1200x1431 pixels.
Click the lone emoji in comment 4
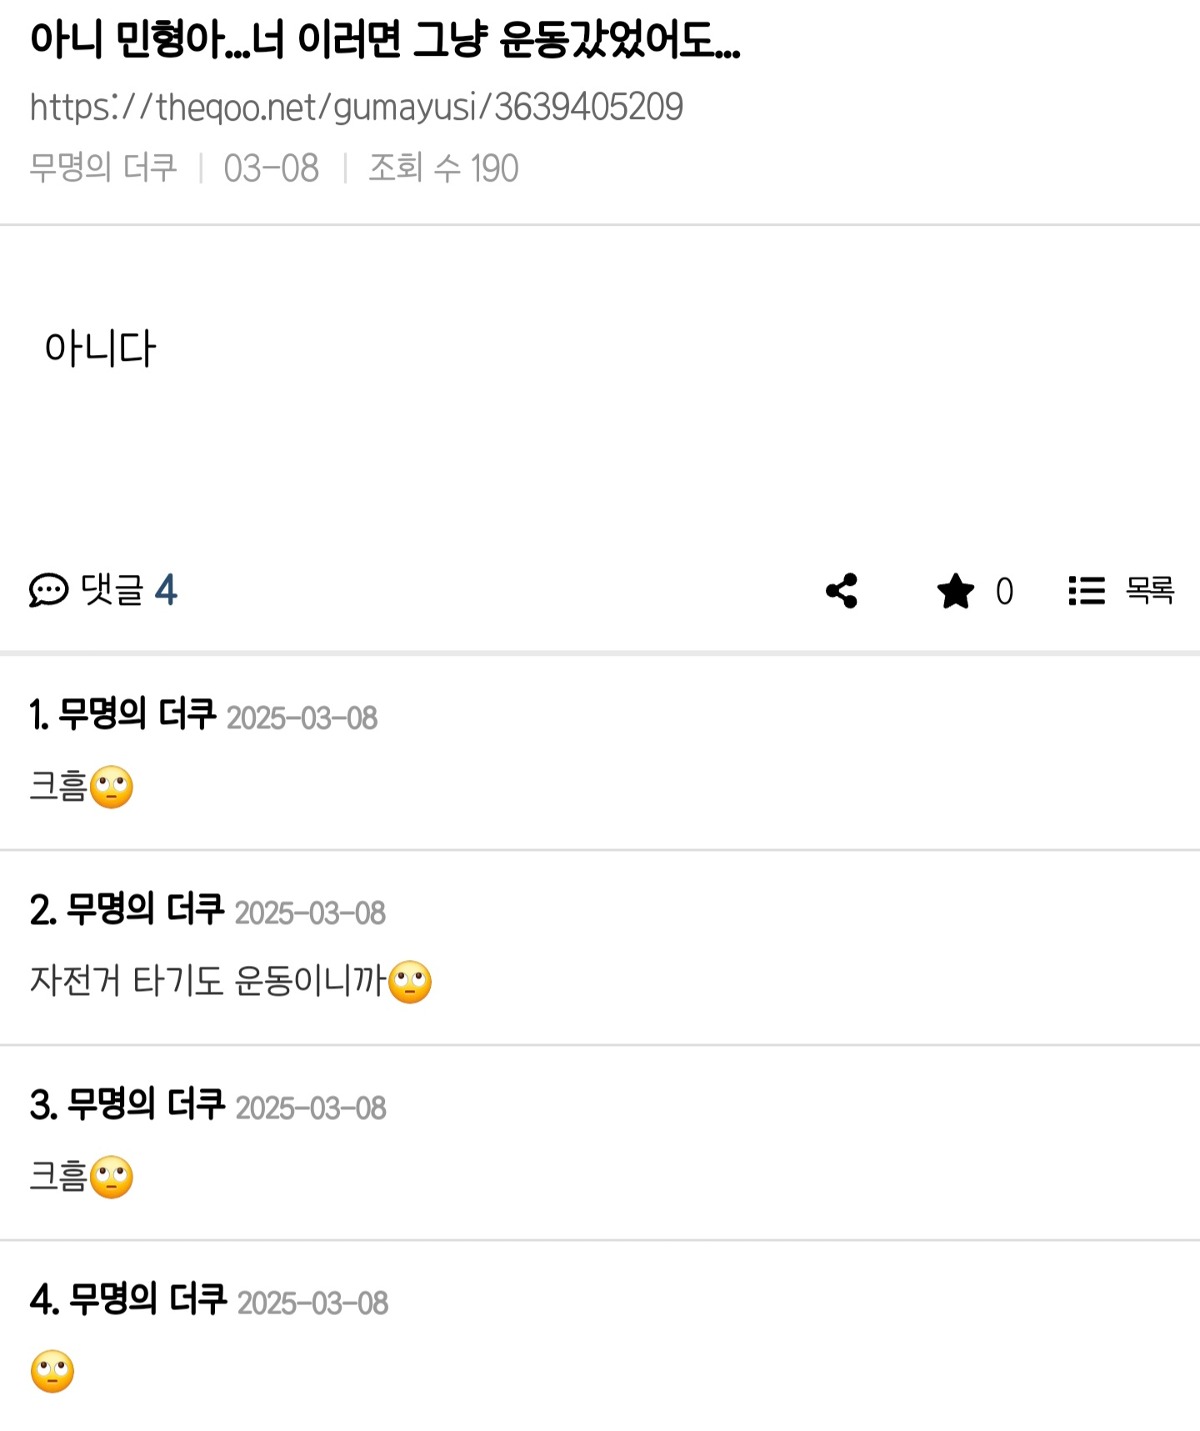tap(52, 1372)
